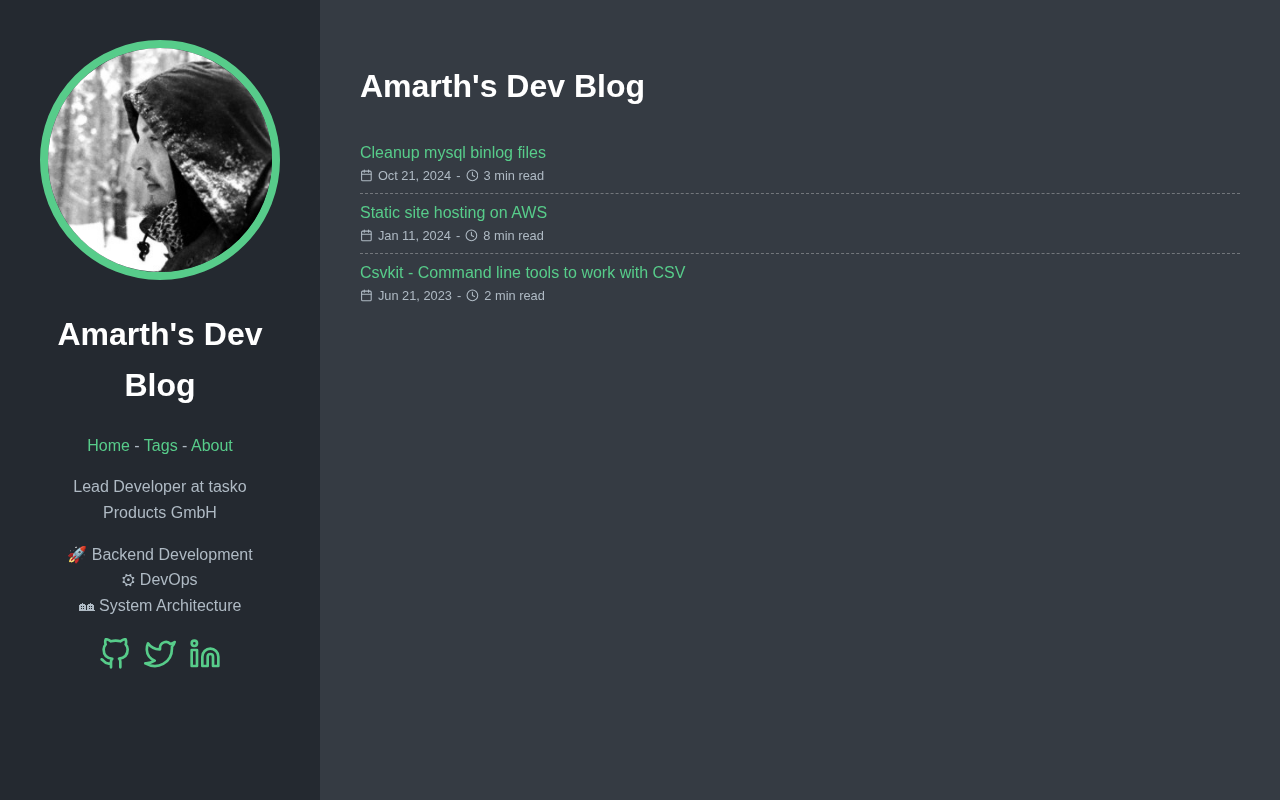Click the main Amarth's Dev Blog heading
The image size is (1280, 800).
tap(502, 87)
